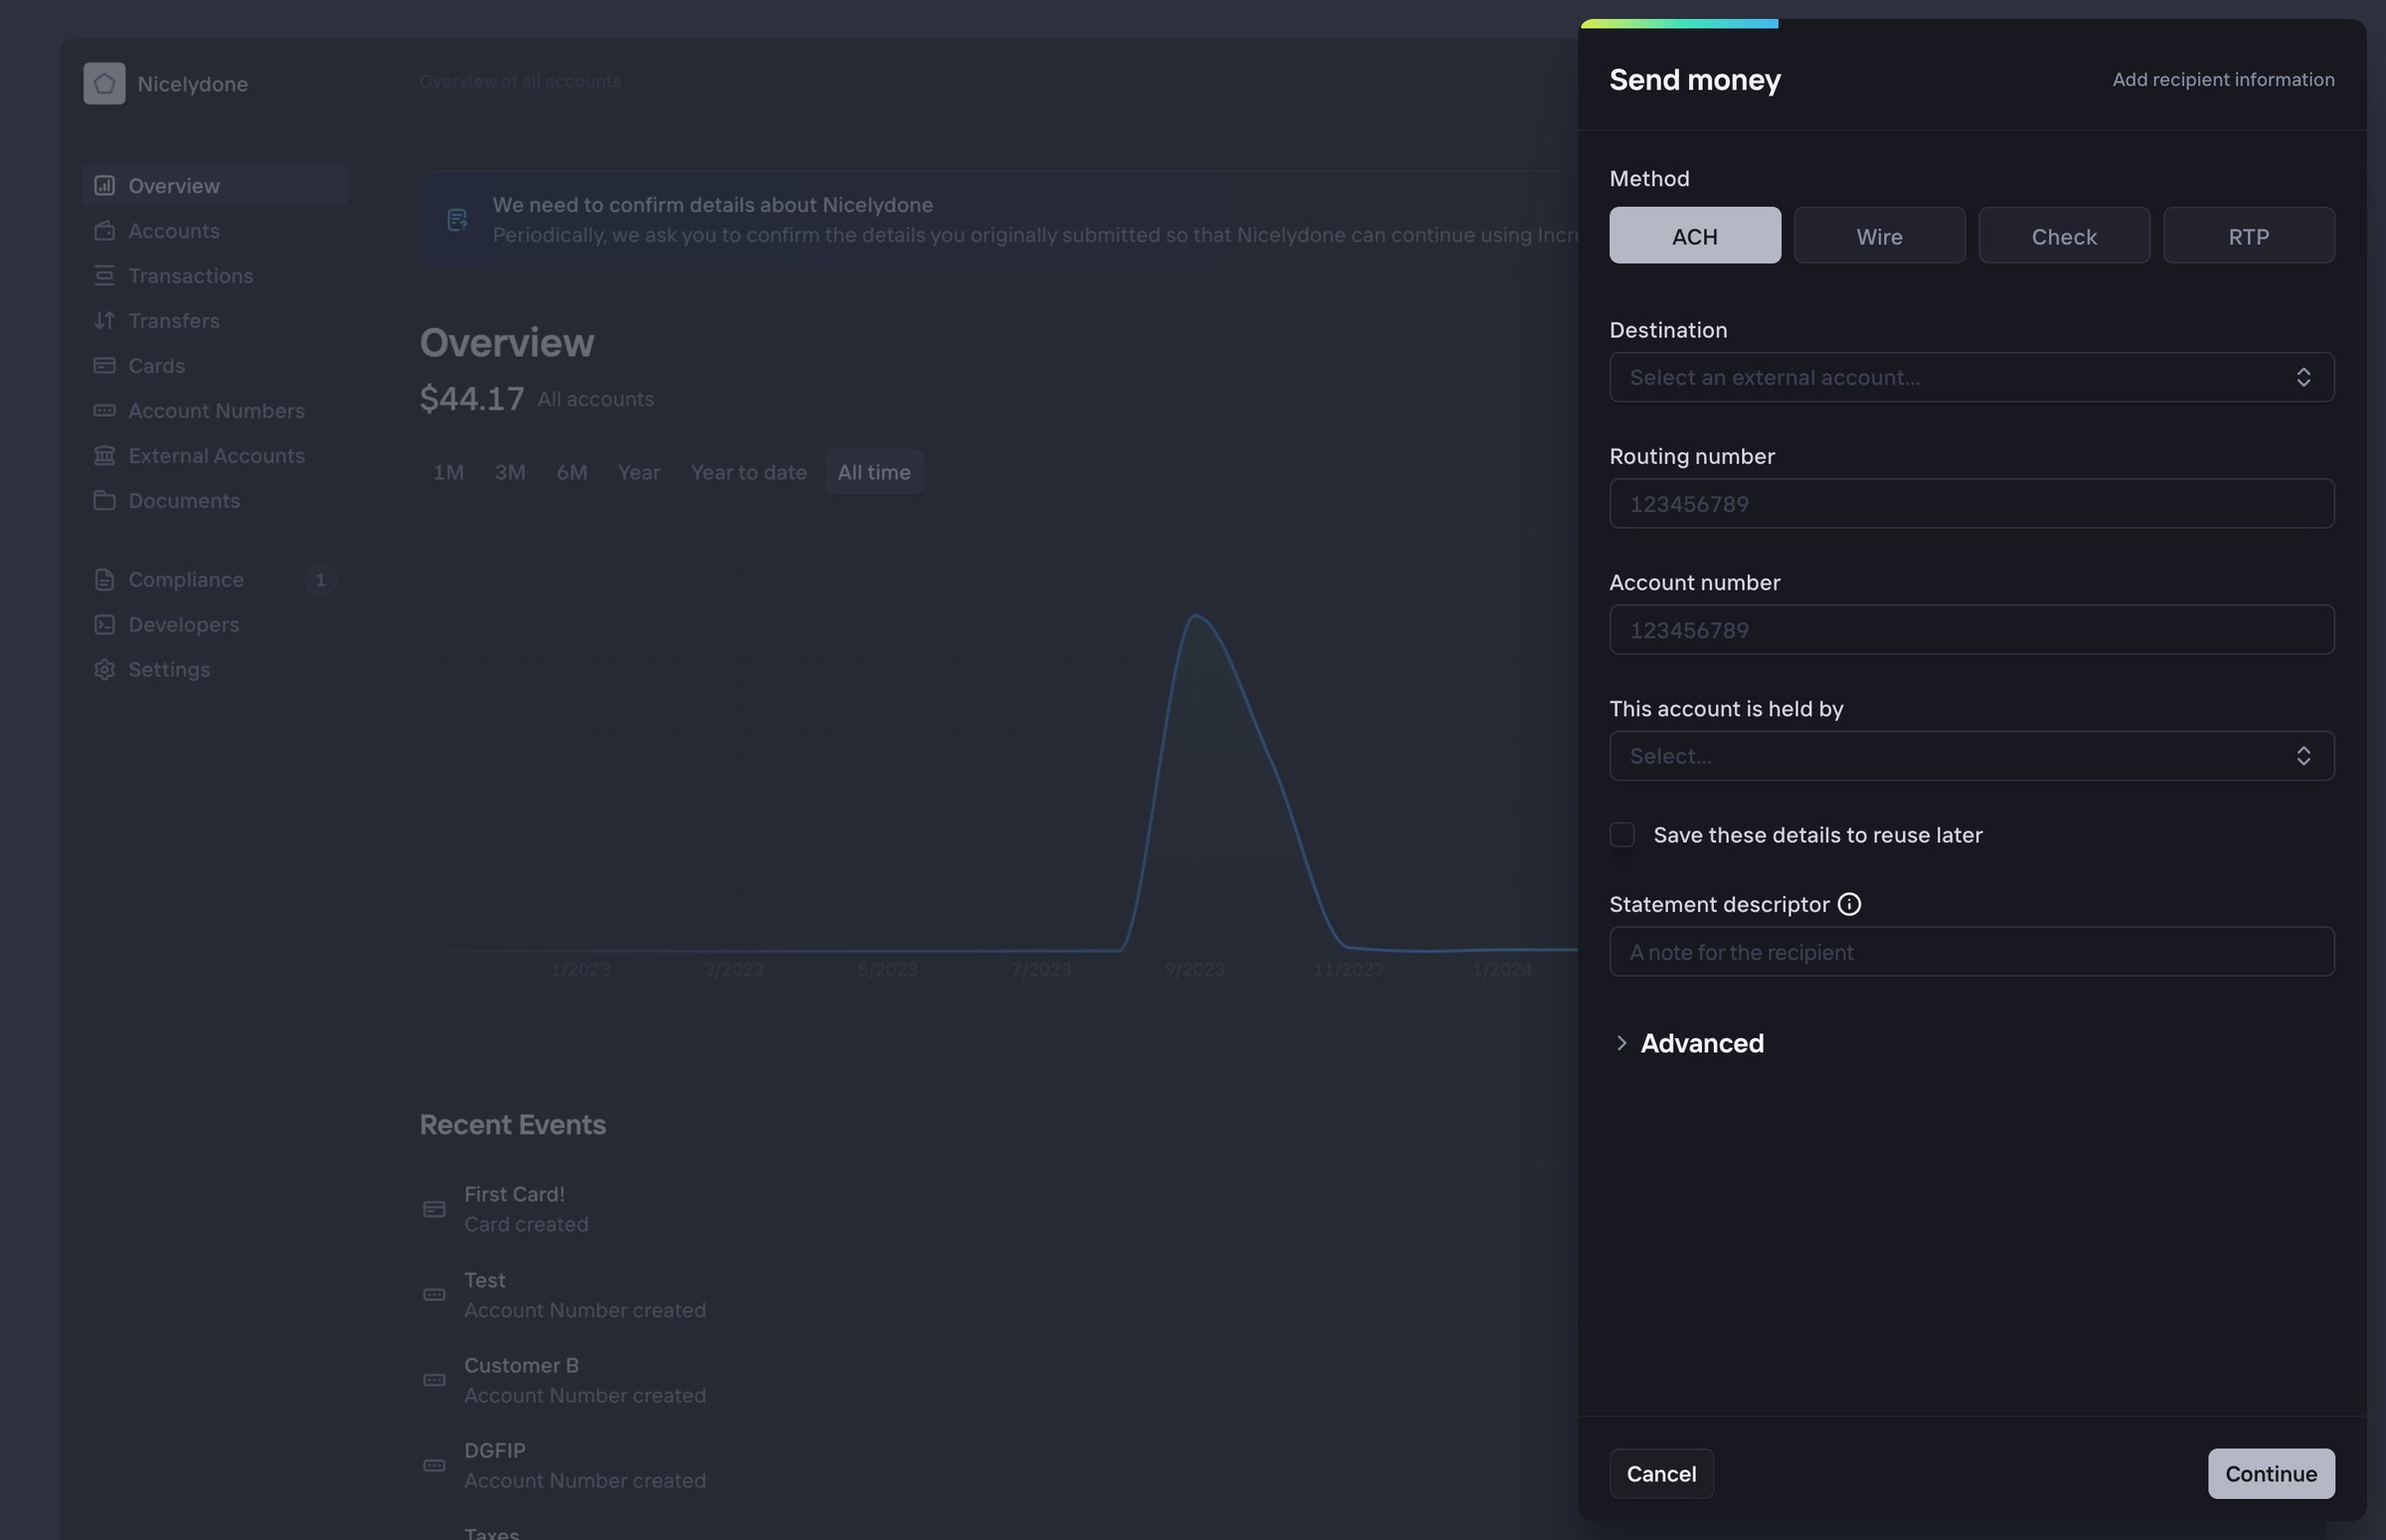2386x1540 pixels.
Task: Click the Statement descriptor info icon
Action: (1849, 904)
